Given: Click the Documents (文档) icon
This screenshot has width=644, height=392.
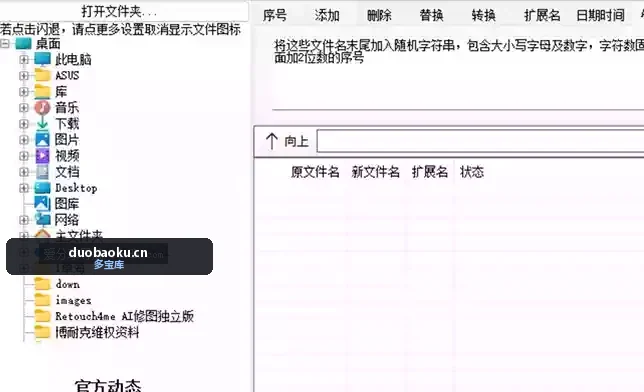Looking at the screenshot, I should coord(42,172).
